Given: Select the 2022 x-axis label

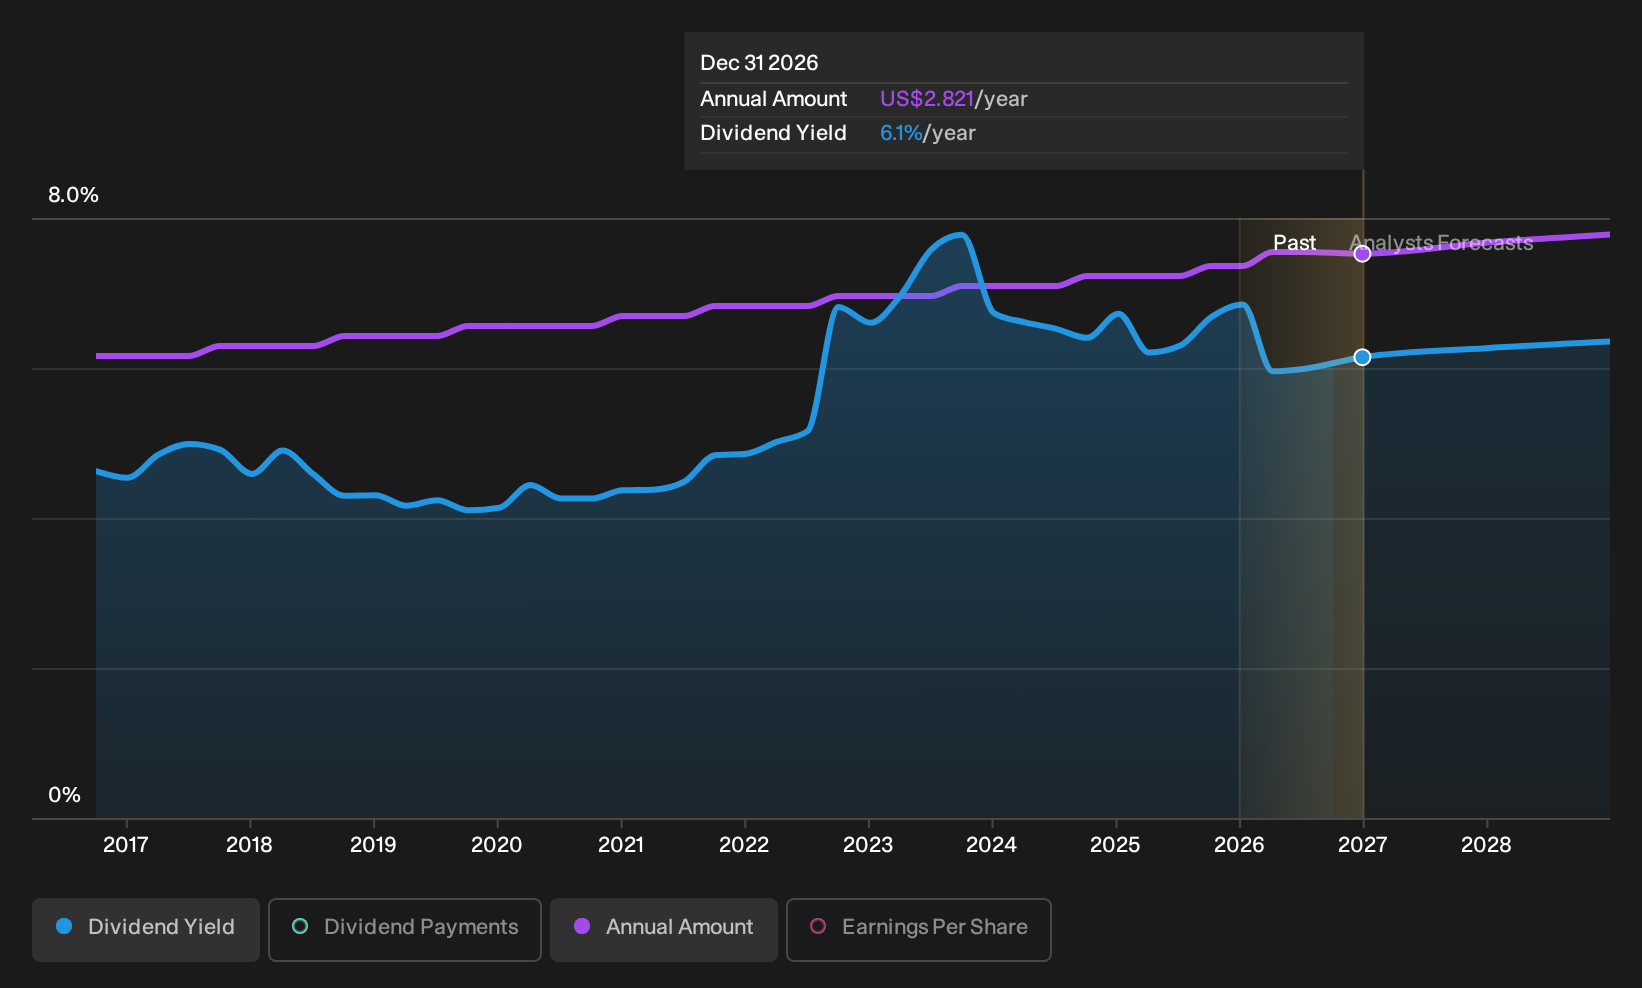Looking at the screenshot, I should click(744, 845).
